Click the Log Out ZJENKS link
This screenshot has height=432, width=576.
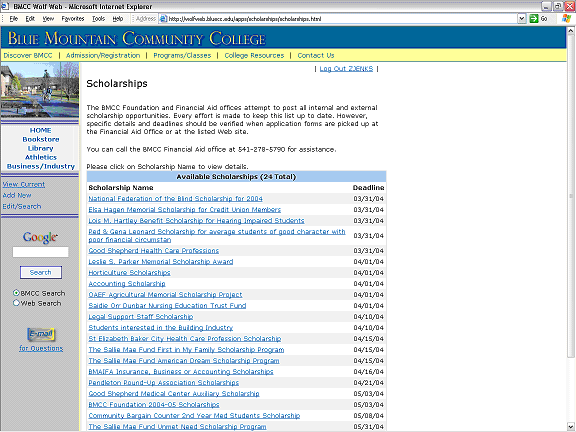[346, 69]
